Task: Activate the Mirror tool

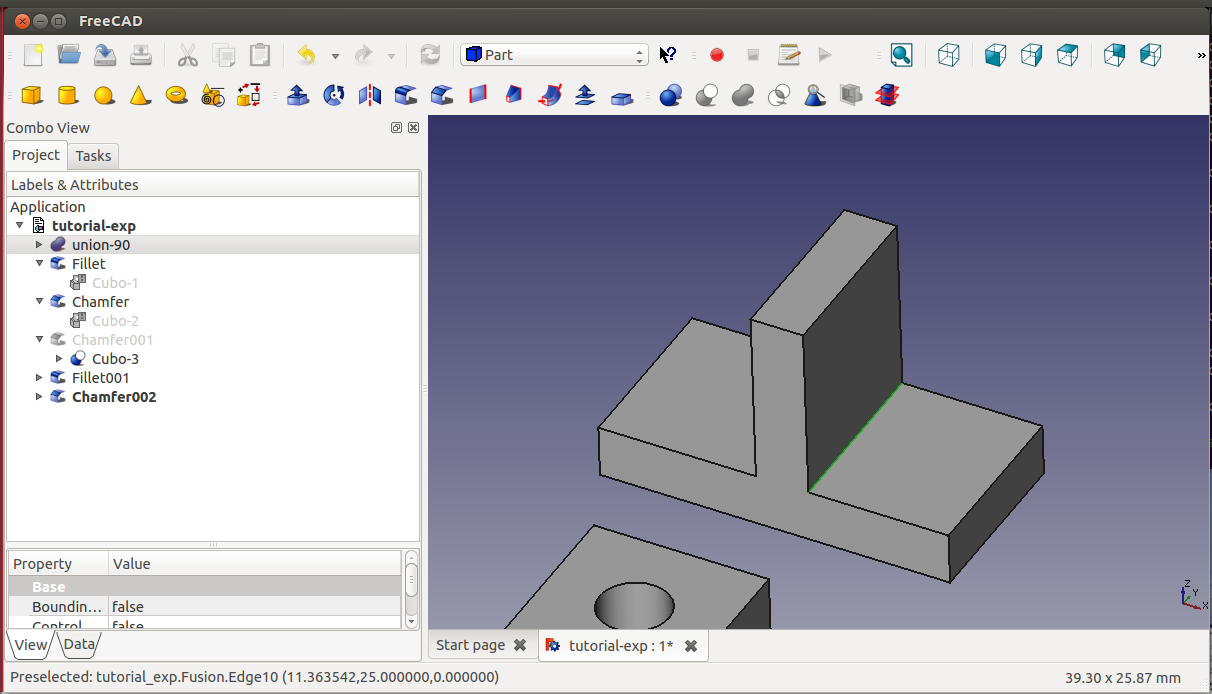Action: coord(370,95)
